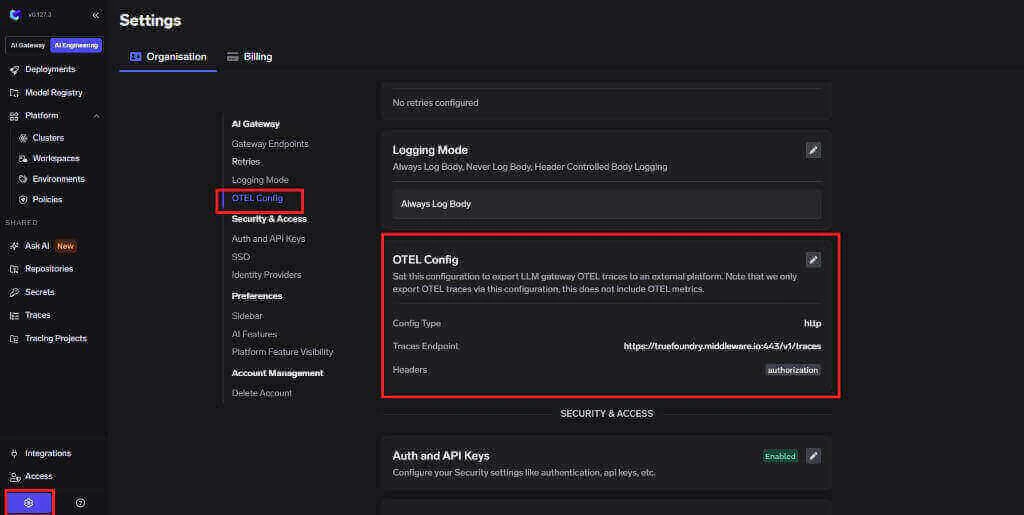Click the Ask AI sparkle icon
The image size is (1024, 515).
tap(14, 246)
